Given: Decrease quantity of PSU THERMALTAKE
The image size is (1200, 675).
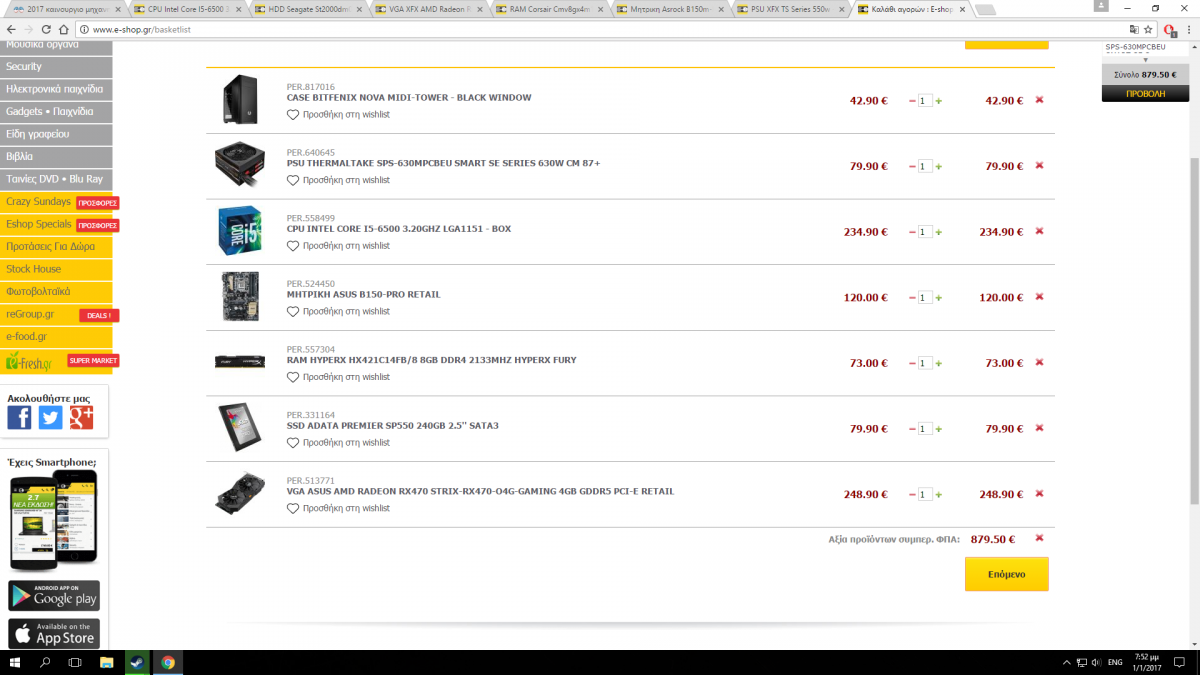Looking at the screenshot, I should pos(912,166).
